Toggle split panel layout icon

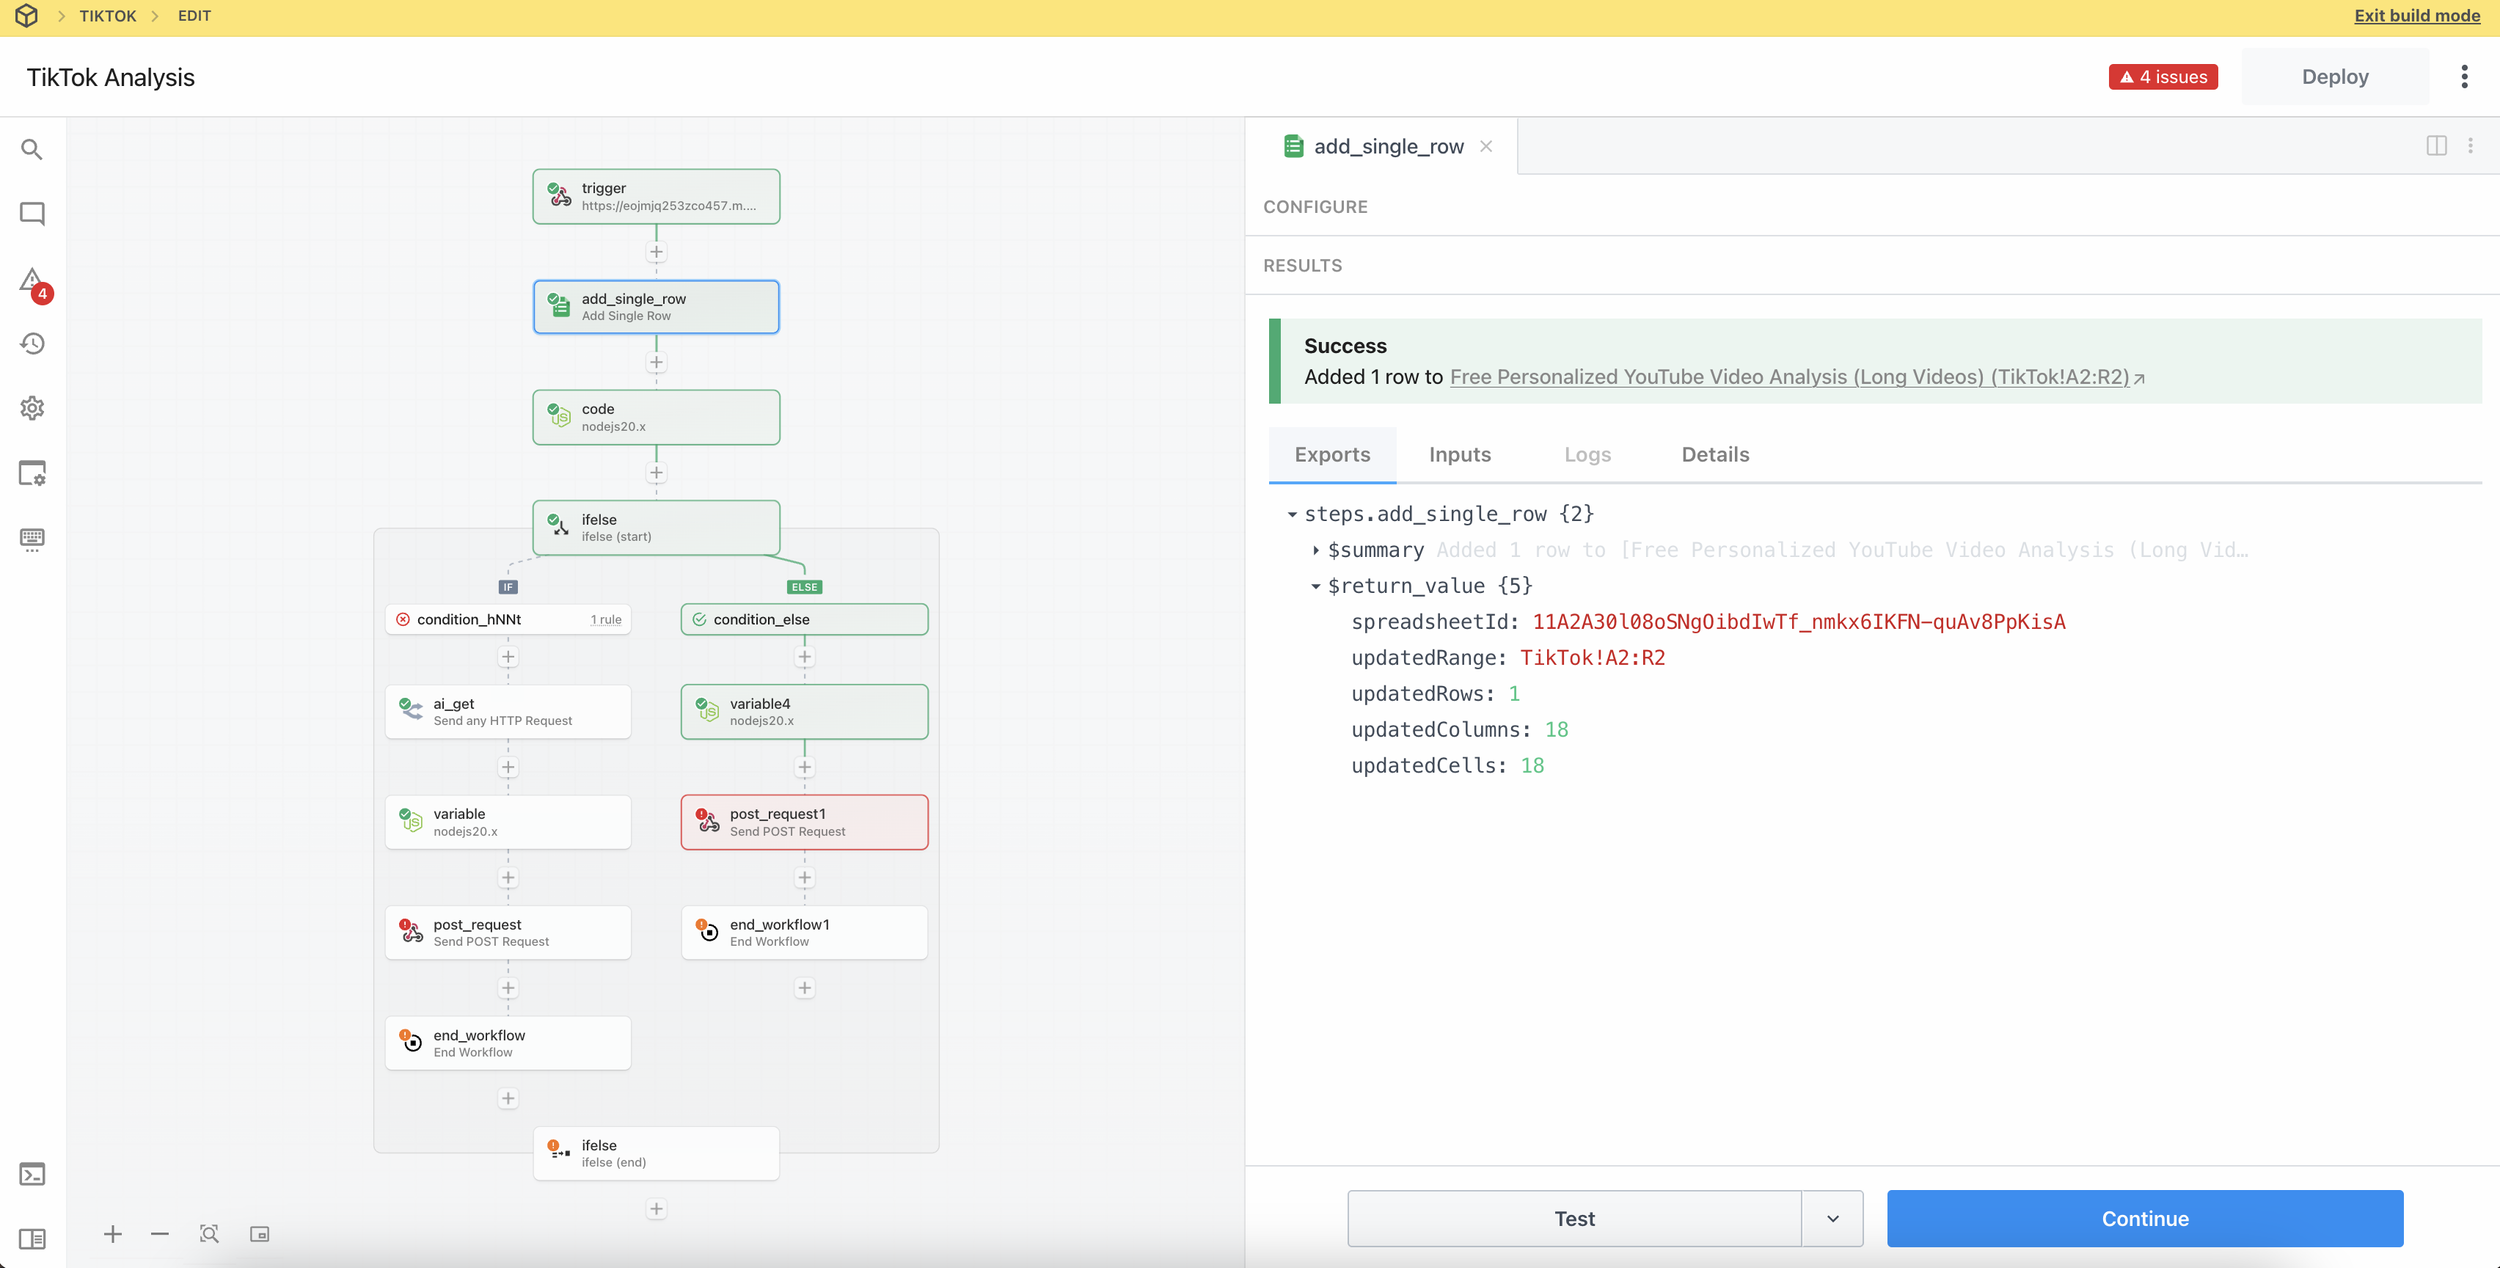pos(2437,146)
